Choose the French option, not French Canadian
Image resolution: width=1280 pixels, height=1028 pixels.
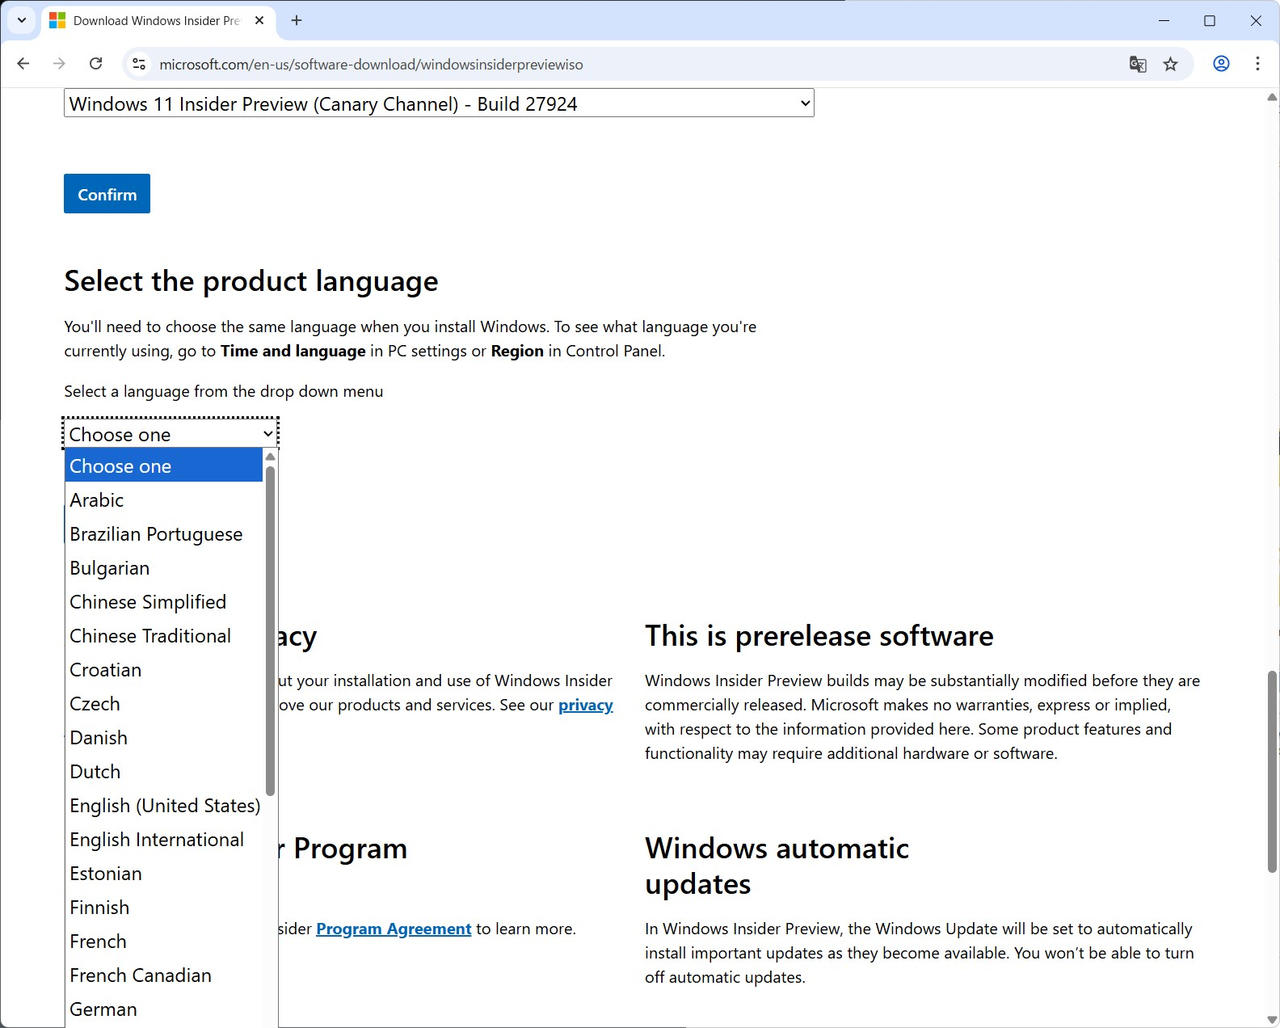tap(164, 942)
